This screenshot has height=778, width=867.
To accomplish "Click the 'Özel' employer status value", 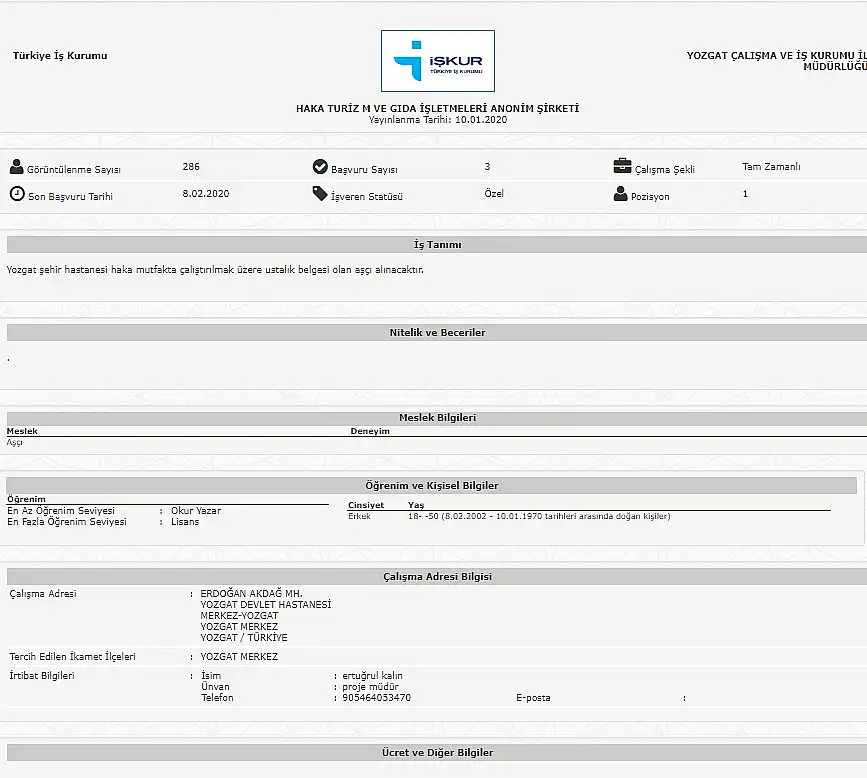I will (494, 194).
